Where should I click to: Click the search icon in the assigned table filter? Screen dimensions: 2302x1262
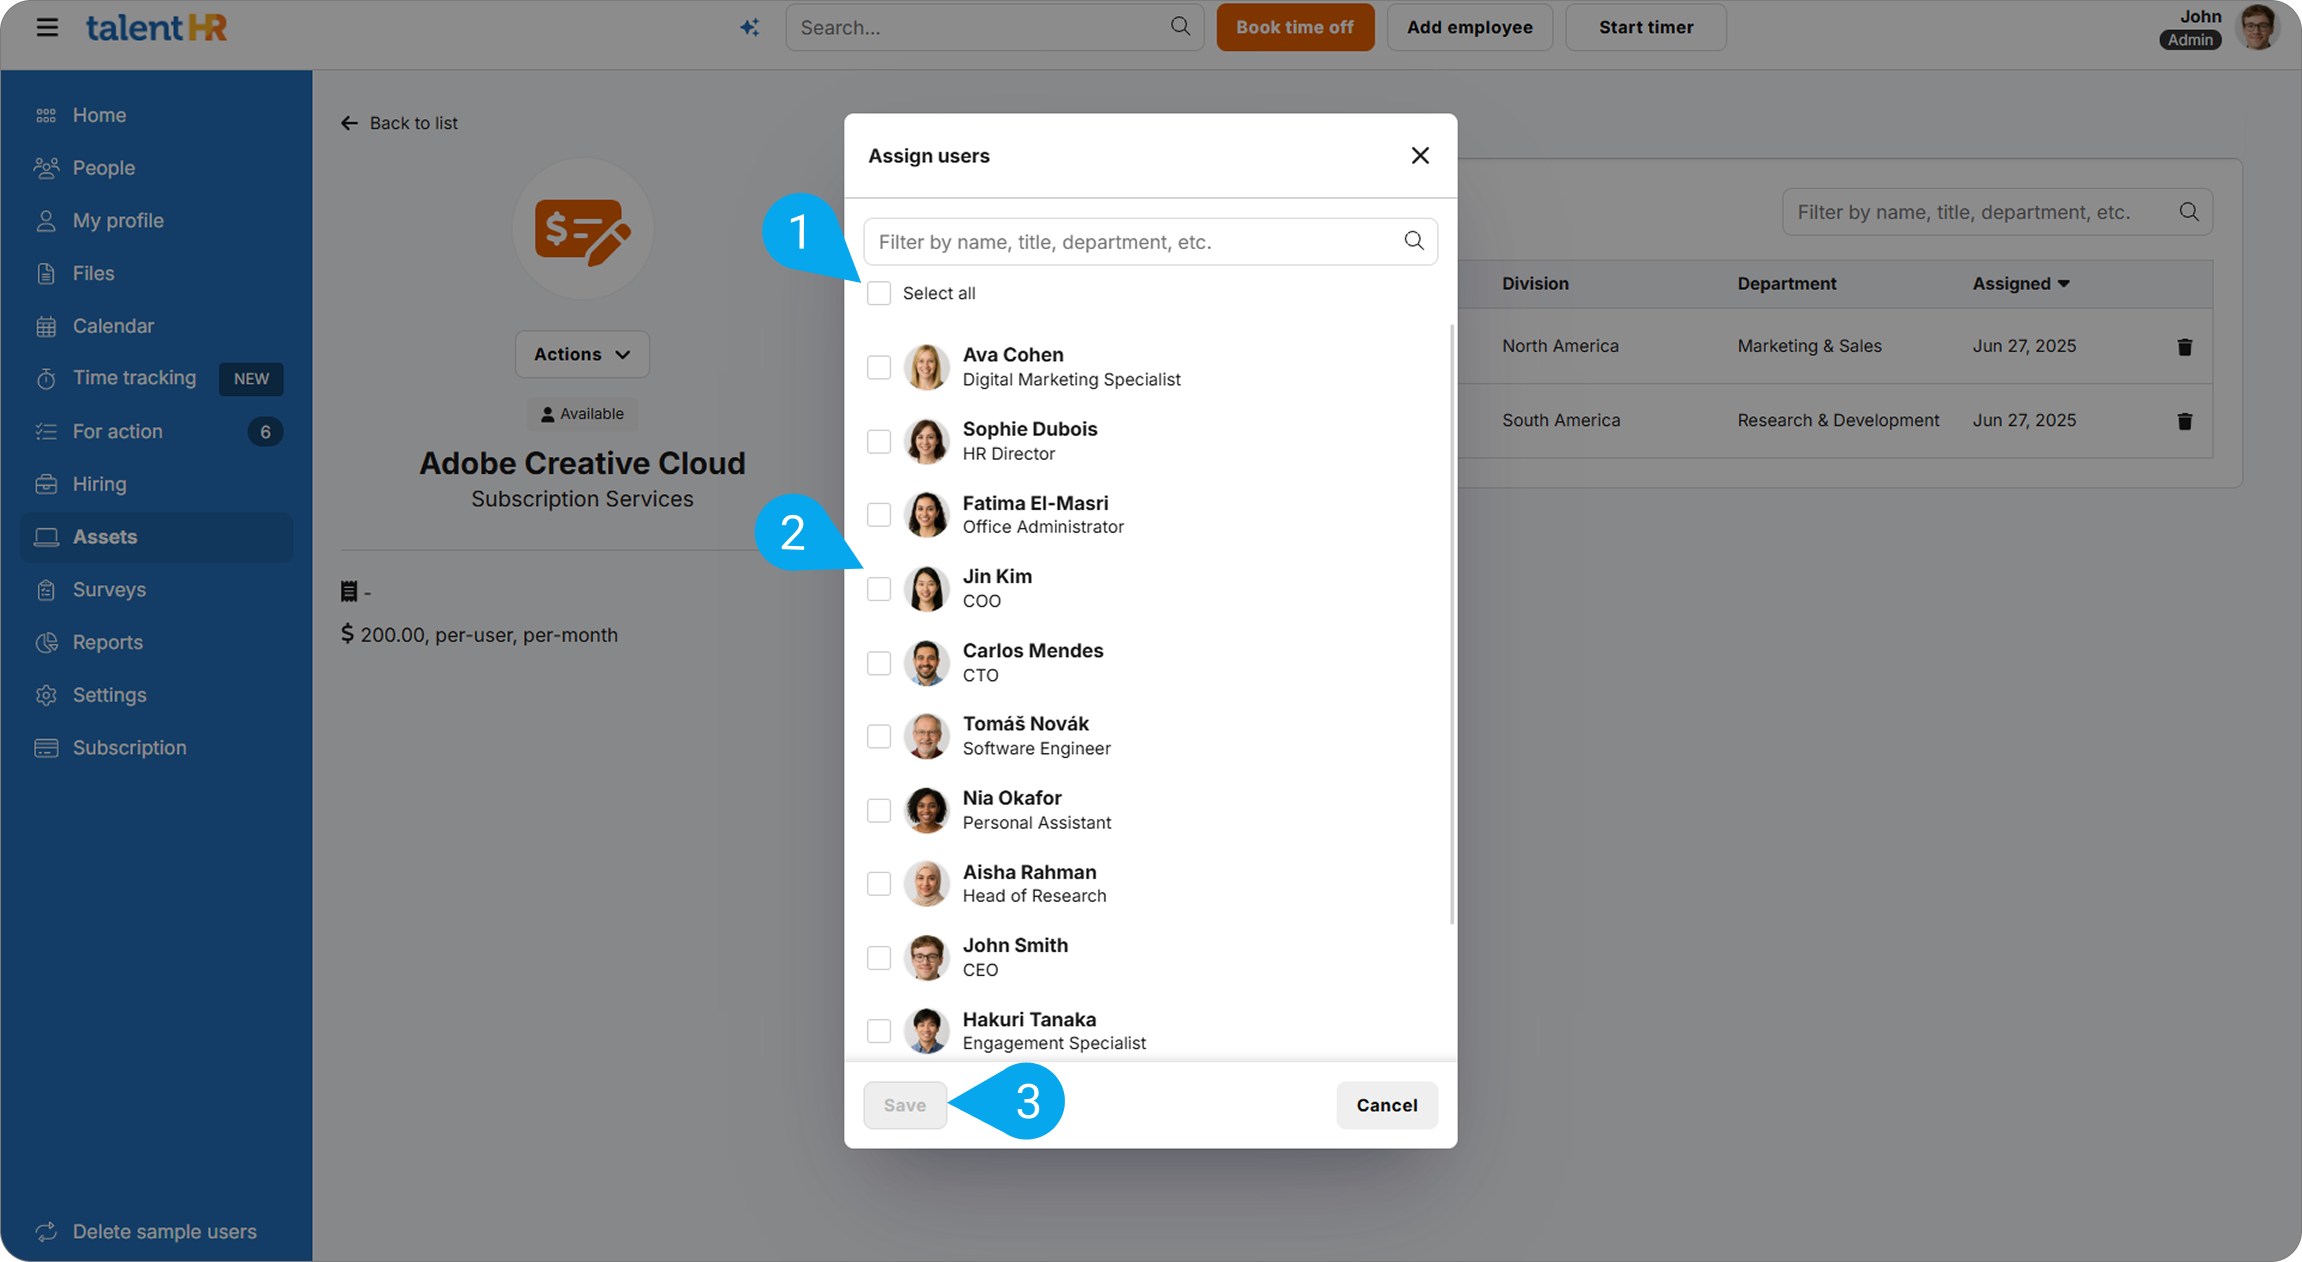click(2189, 212)
